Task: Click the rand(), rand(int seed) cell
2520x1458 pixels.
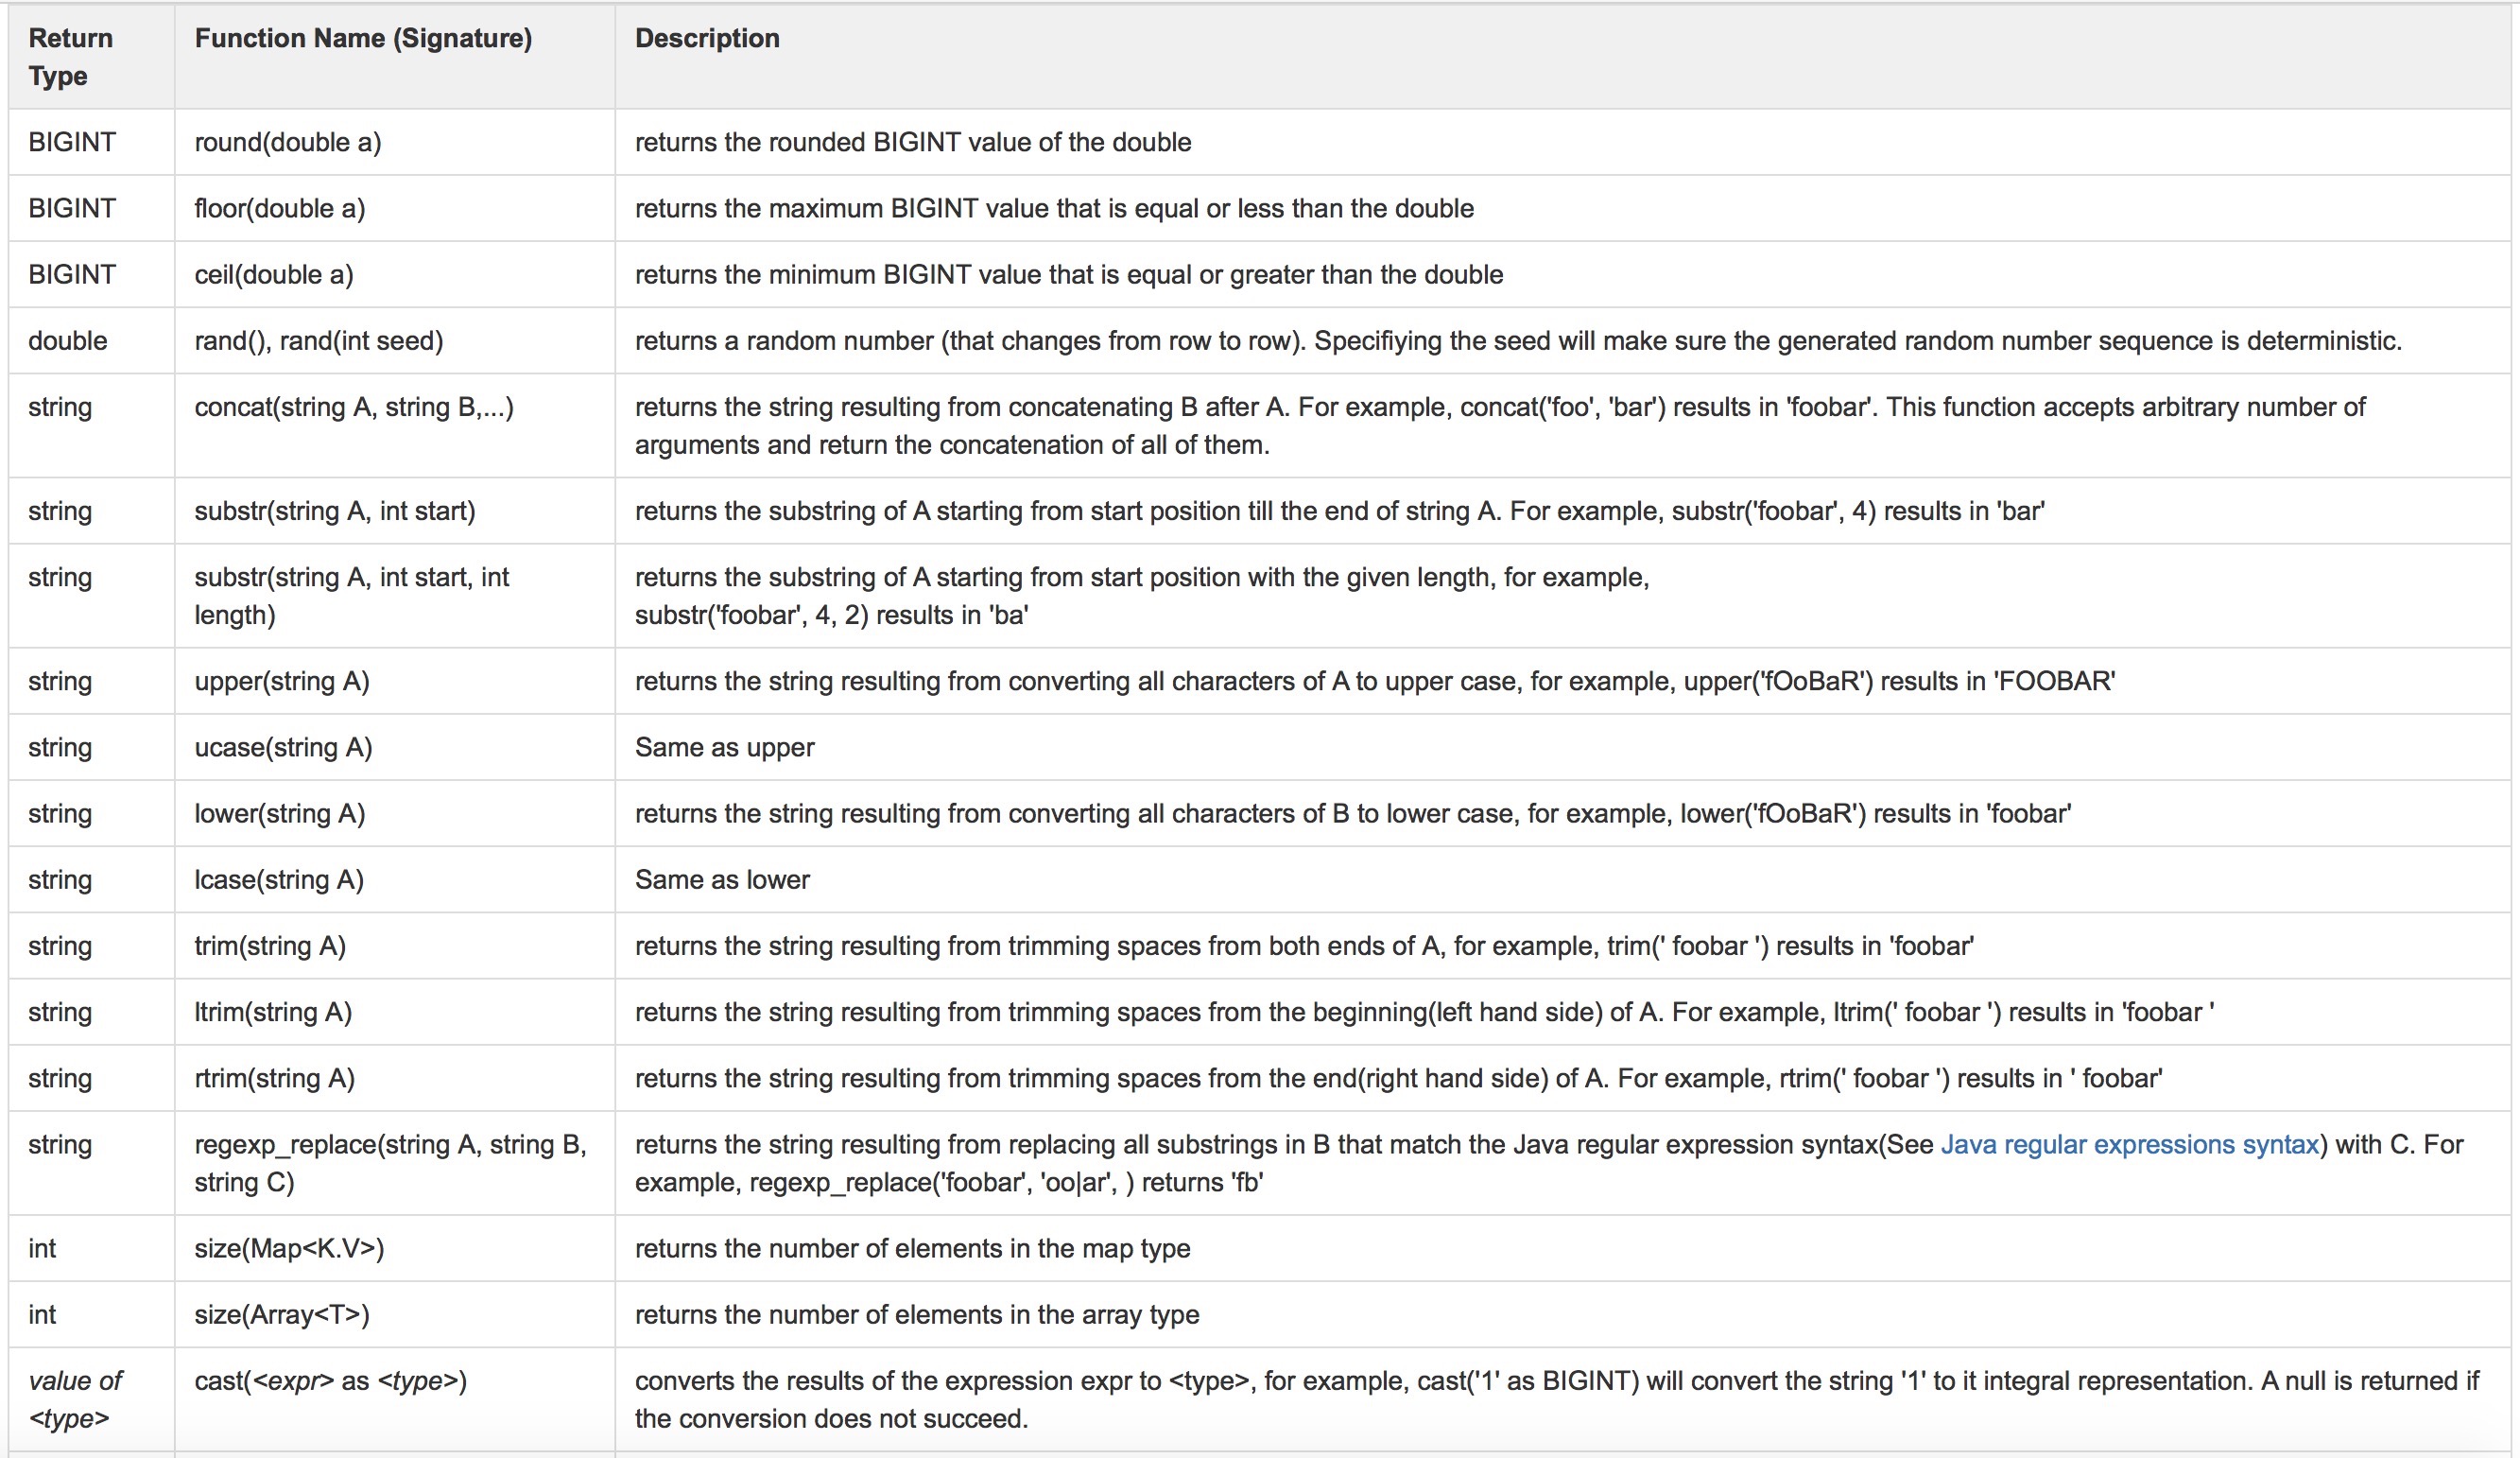Action: [x=319, y=340]
